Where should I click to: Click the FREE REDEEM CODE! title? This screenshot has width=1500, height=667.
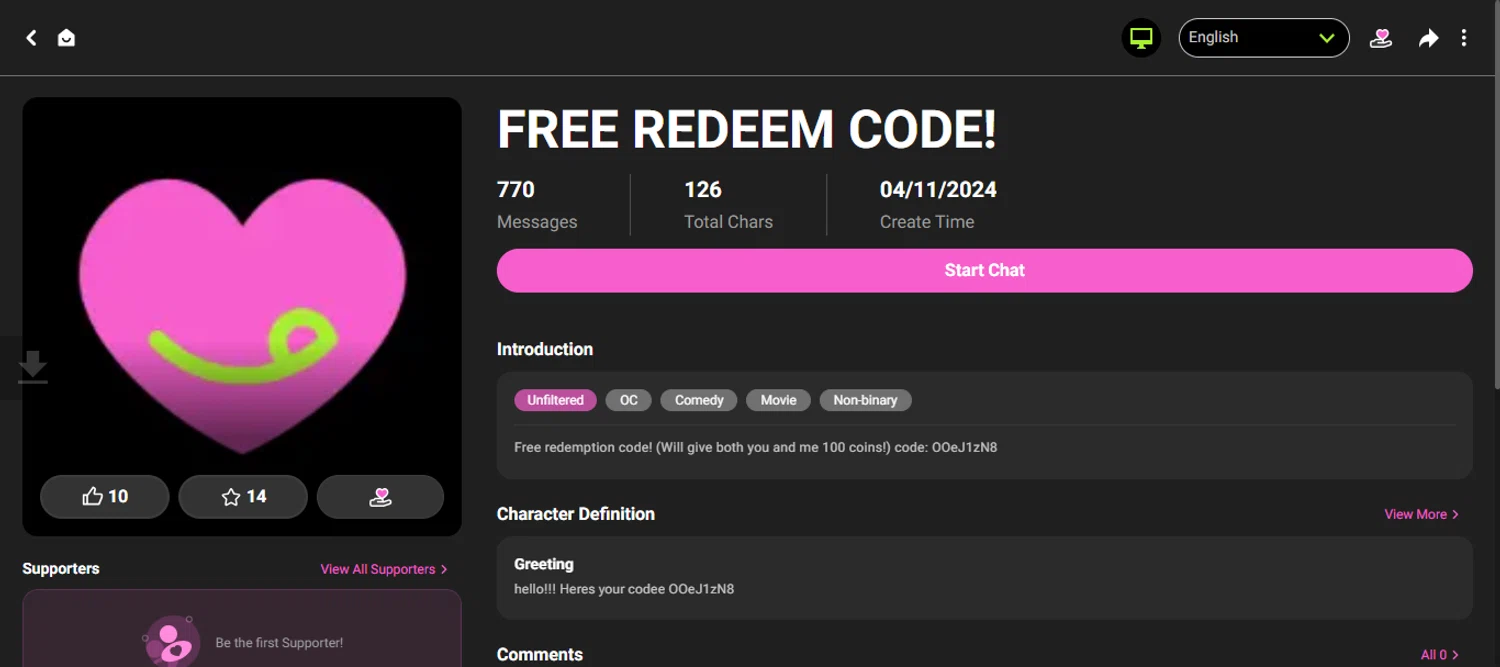[x=747, y=129]
